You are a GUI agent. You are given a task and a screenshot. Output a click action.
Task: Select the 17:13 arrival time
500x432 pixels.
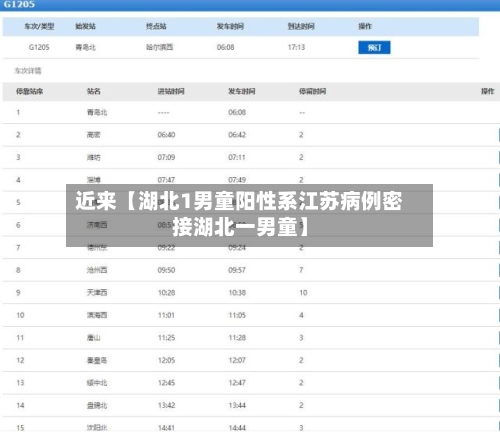[296, 47]
